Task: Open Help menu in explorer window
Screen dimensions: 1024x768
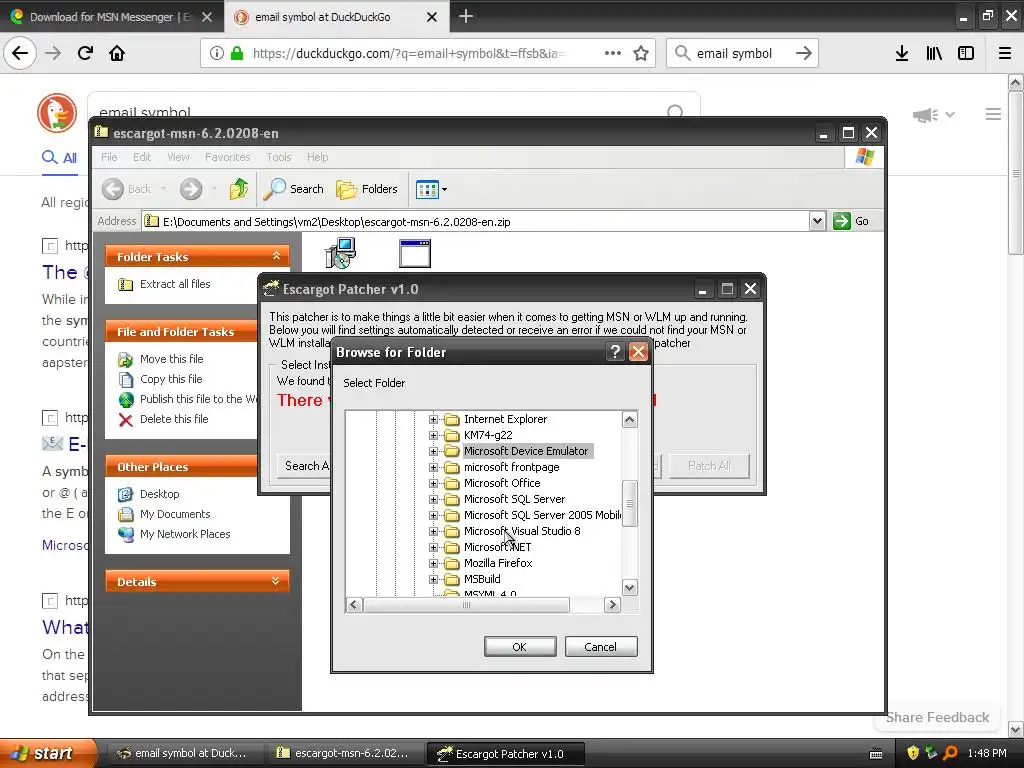Action: [317, 157]
